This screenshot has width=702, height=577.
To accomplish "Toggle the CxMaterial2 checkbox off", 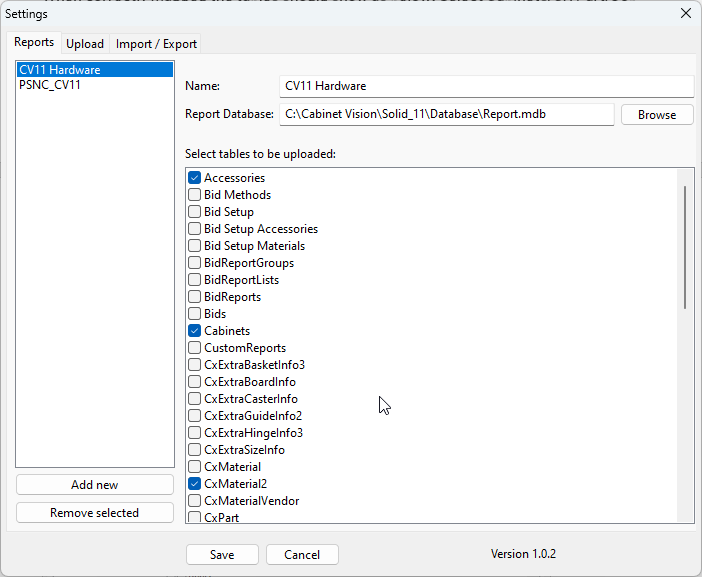I will click(x=195, y=484).
